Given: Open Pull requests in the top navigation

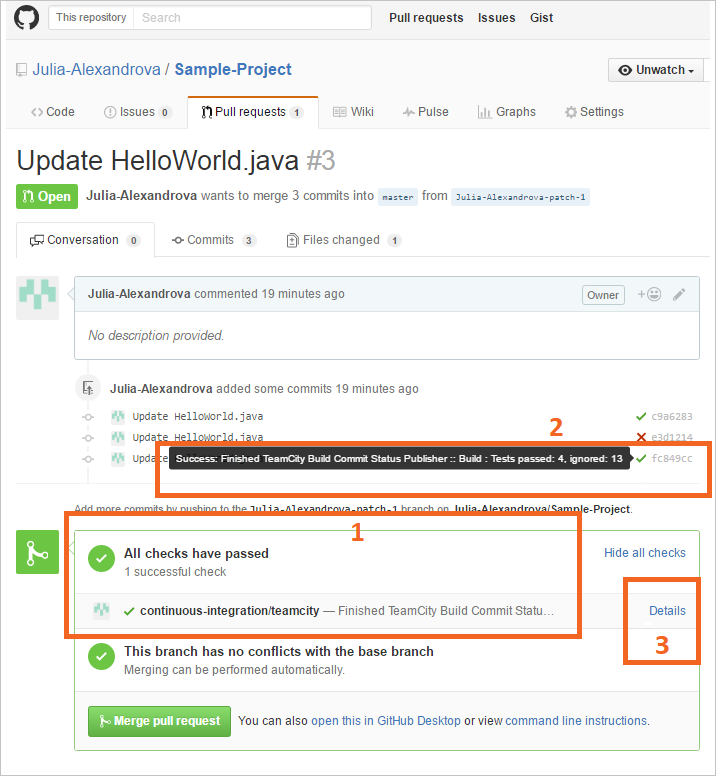Looking at the screenshot, I should click(426, 18).
